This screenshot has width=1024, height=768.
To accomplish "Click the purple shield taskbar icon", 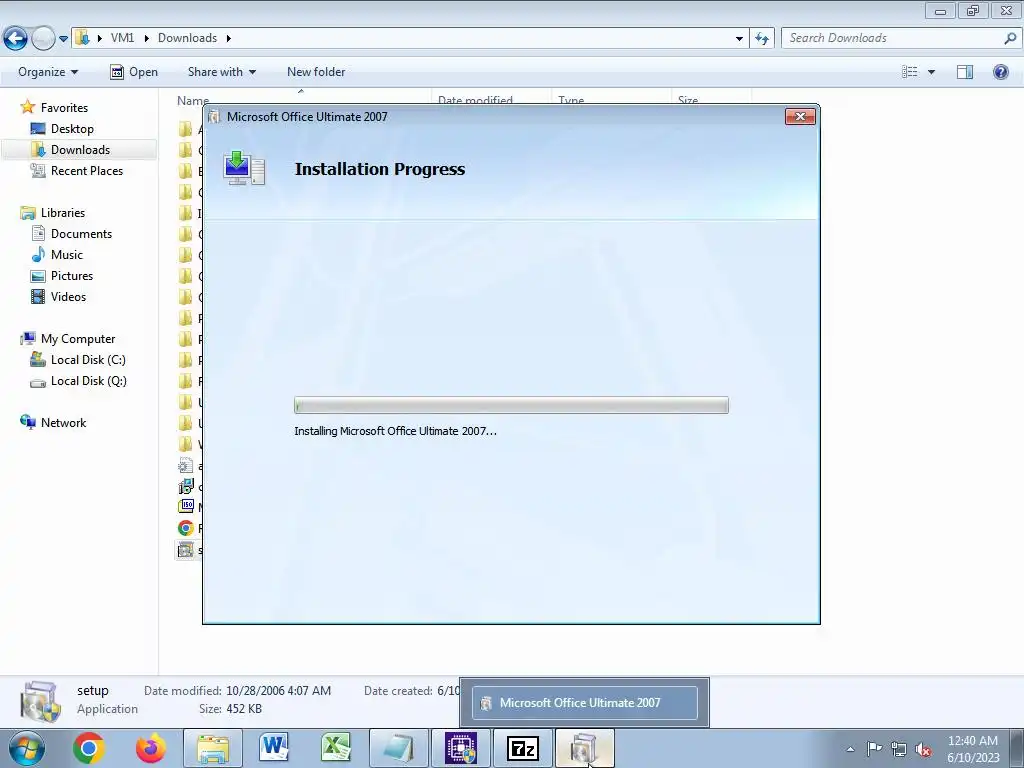I will [x=461, y=748].
